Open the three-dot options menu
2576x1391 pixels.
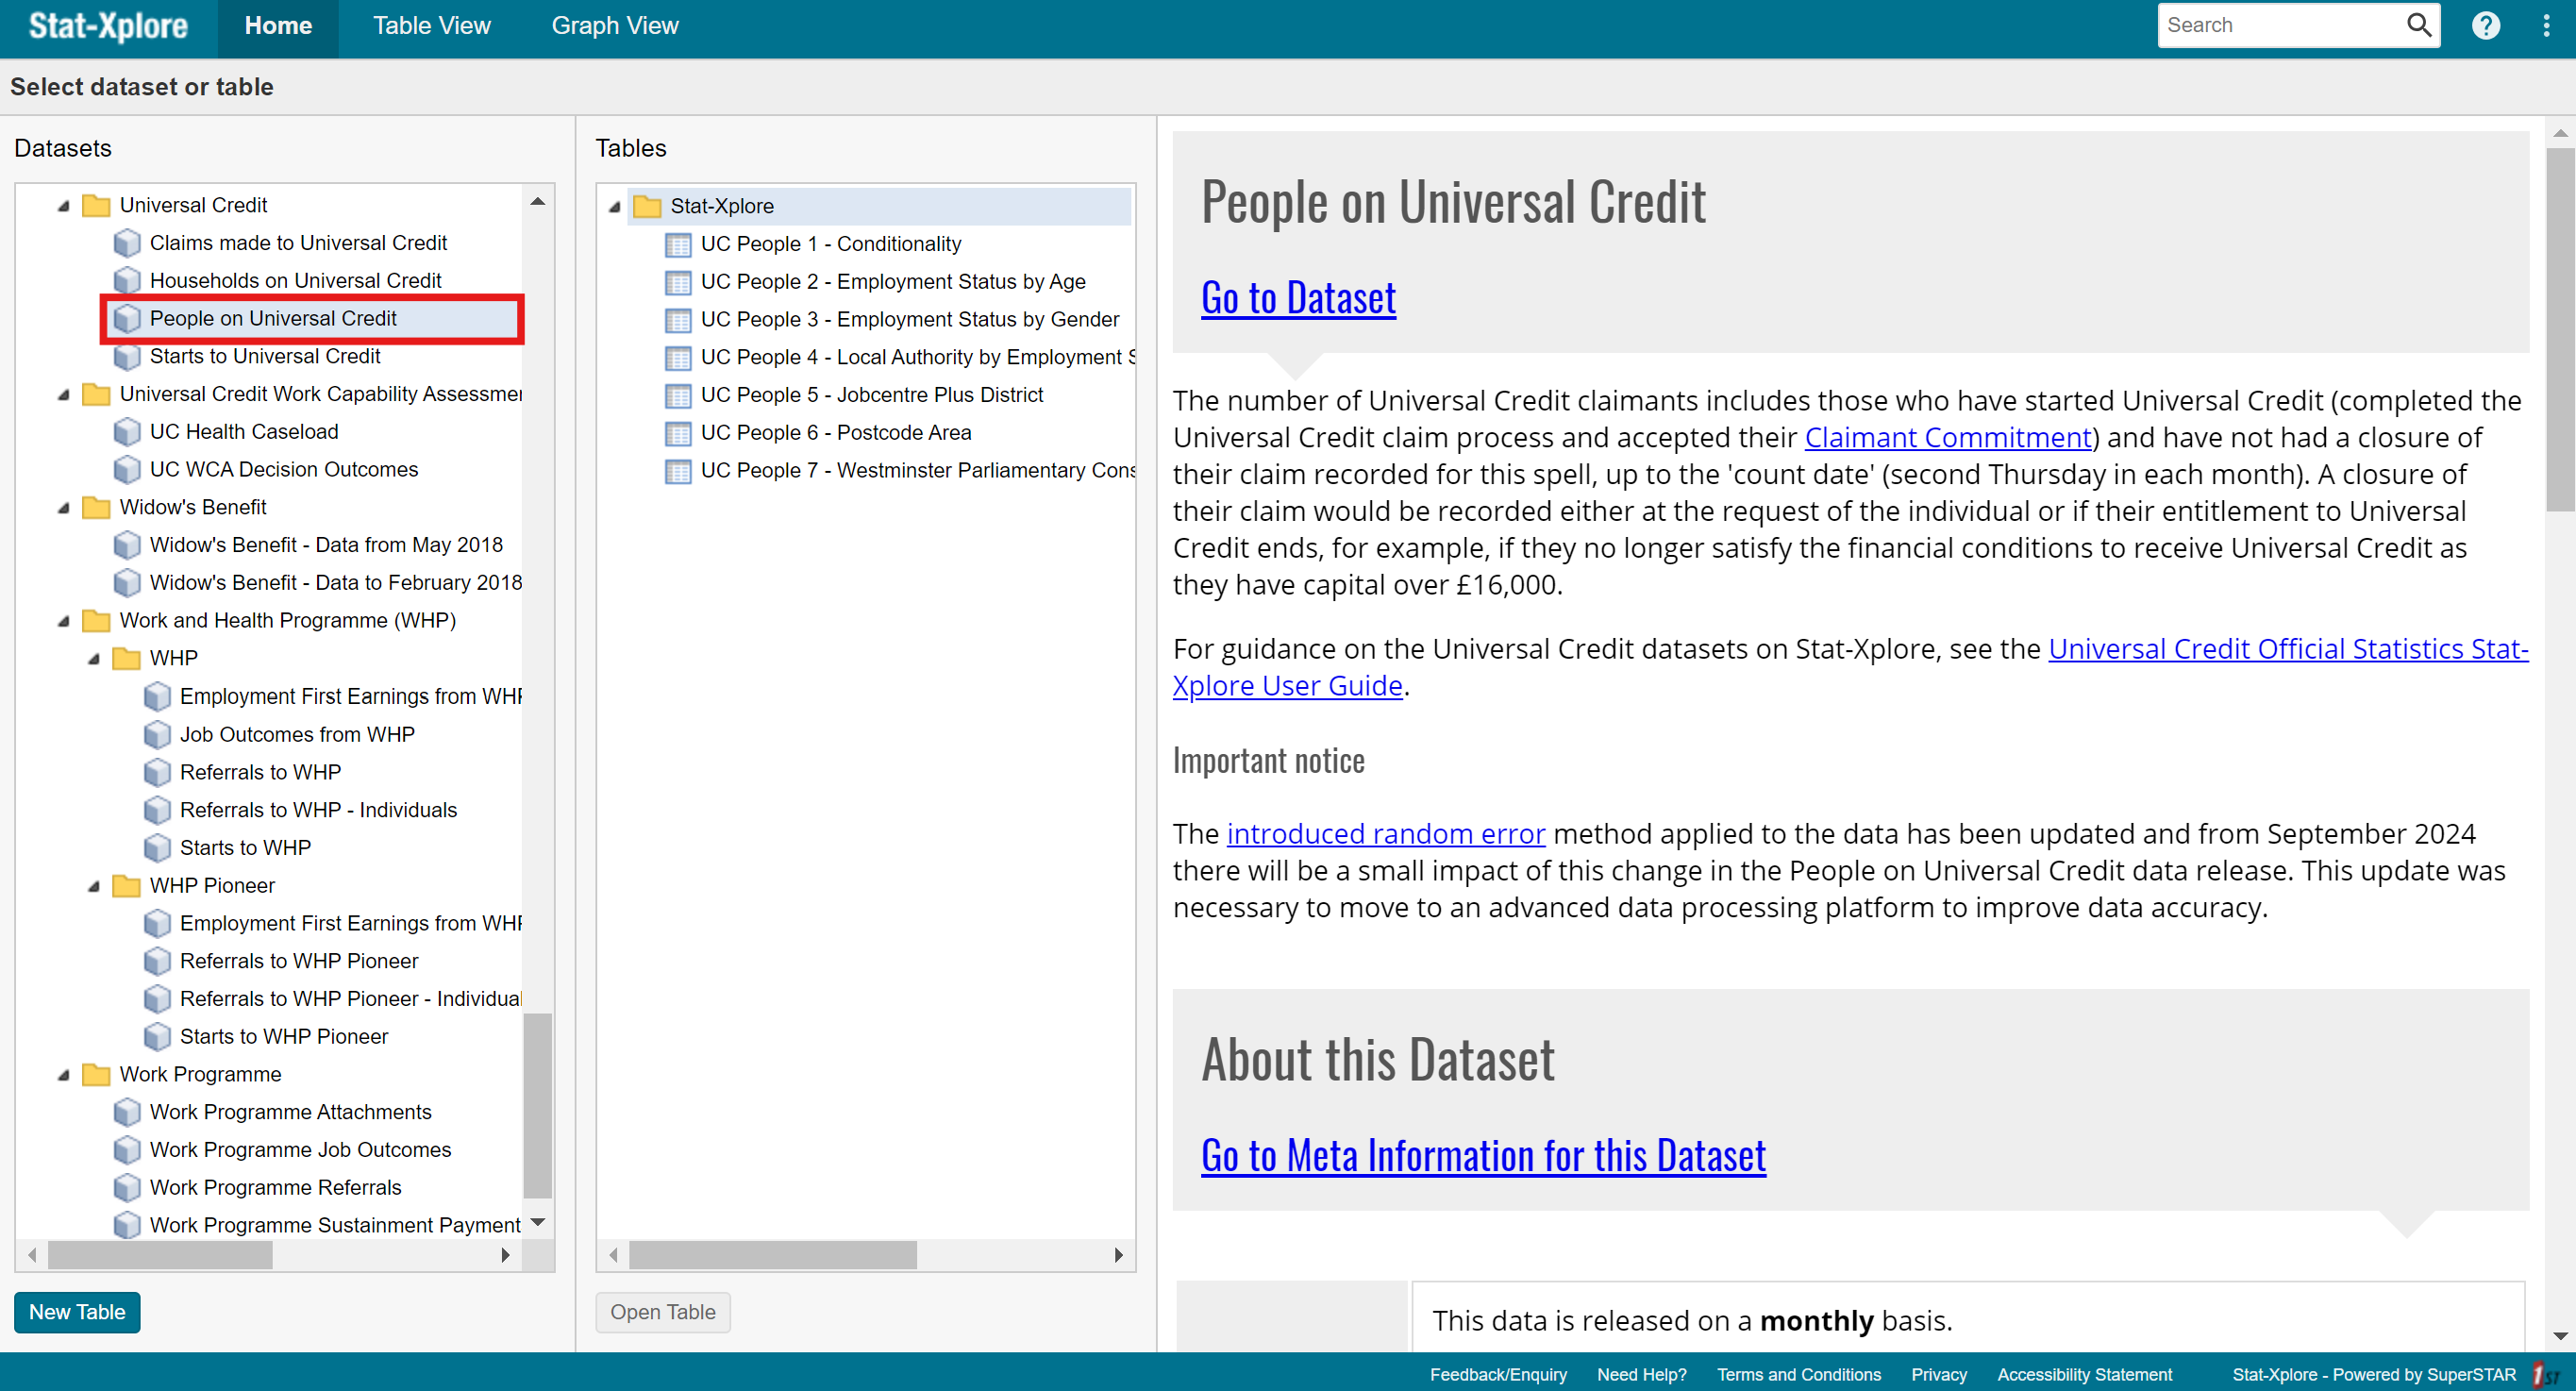(x=2546, y=25)
